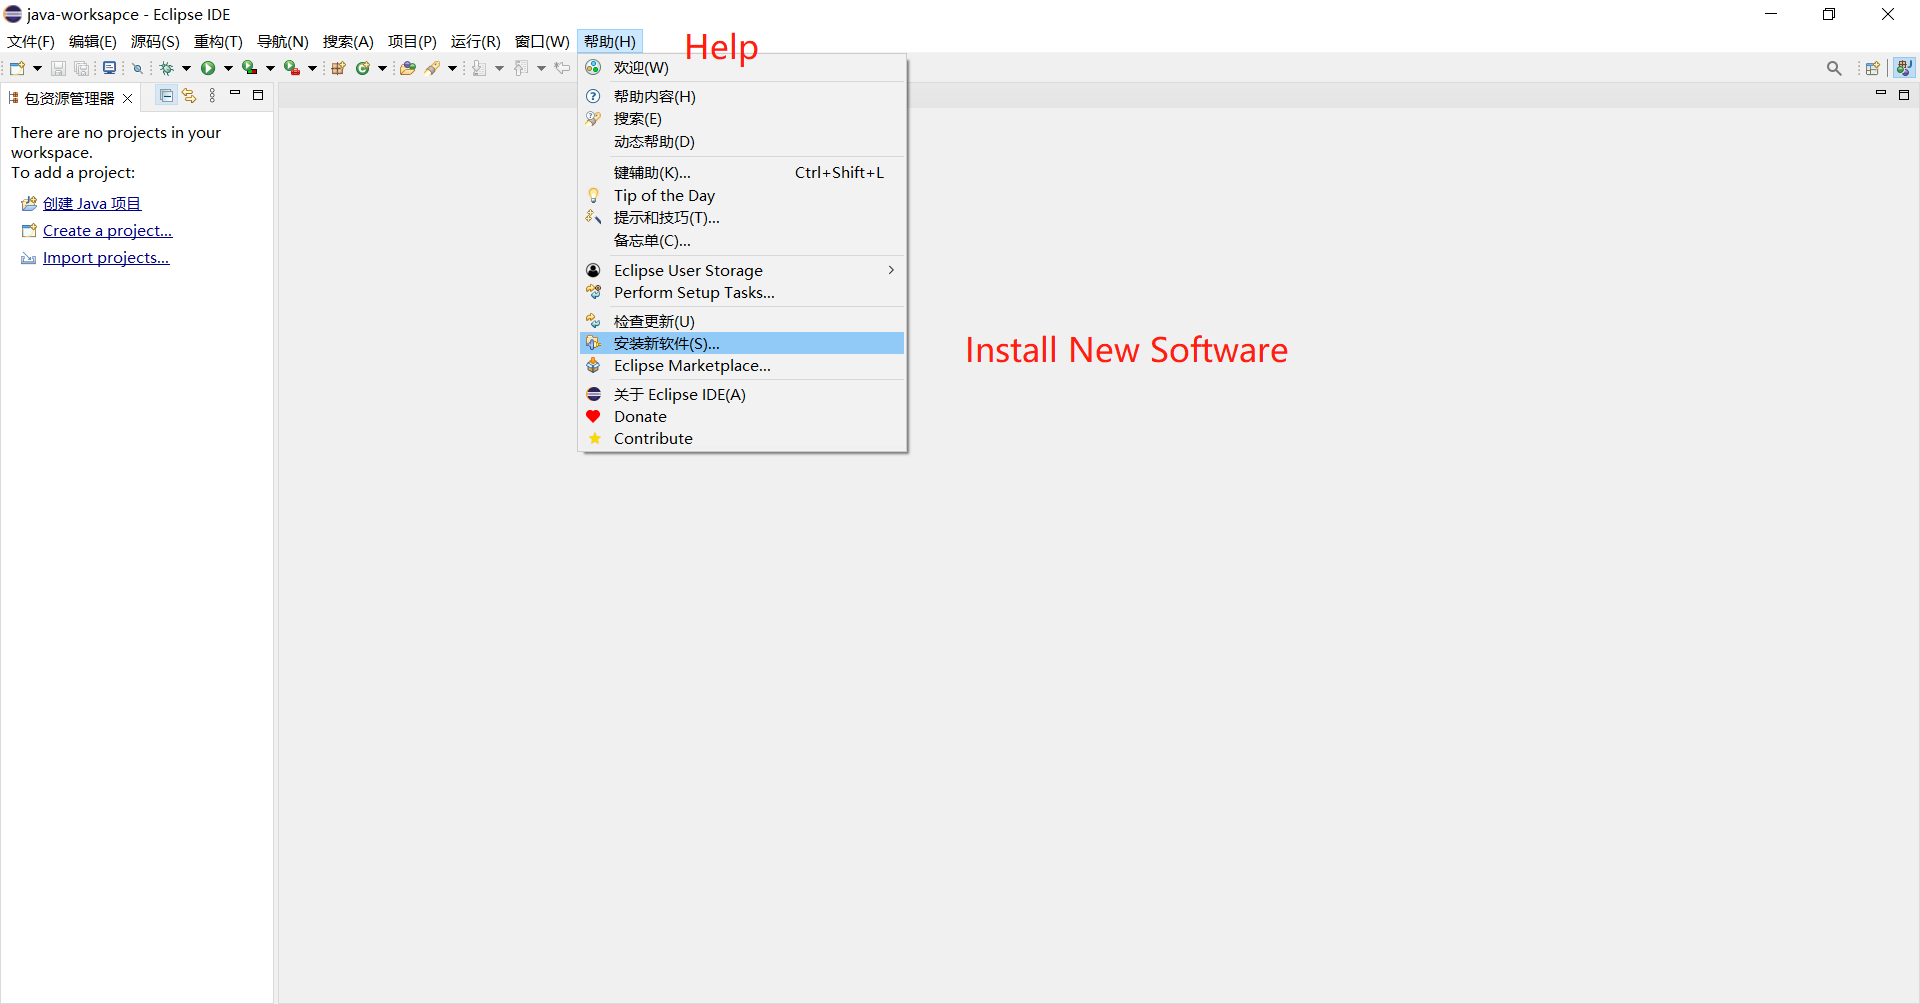Click the magnifier search icon at top right

click(1834, 68)
